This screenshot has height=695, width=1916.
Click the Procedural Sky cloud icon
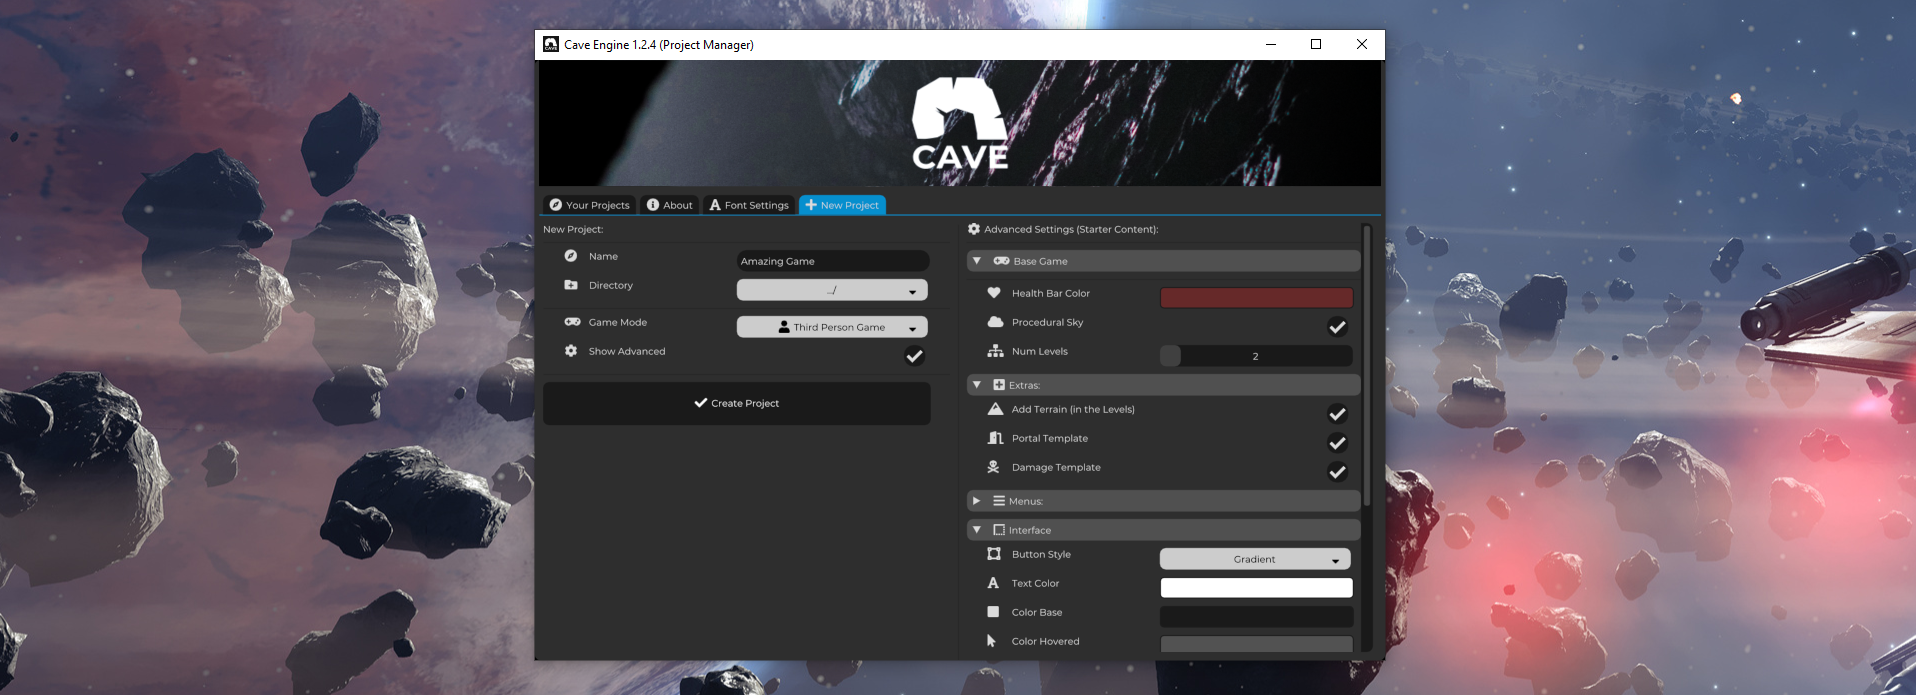(x=995, y=322)
